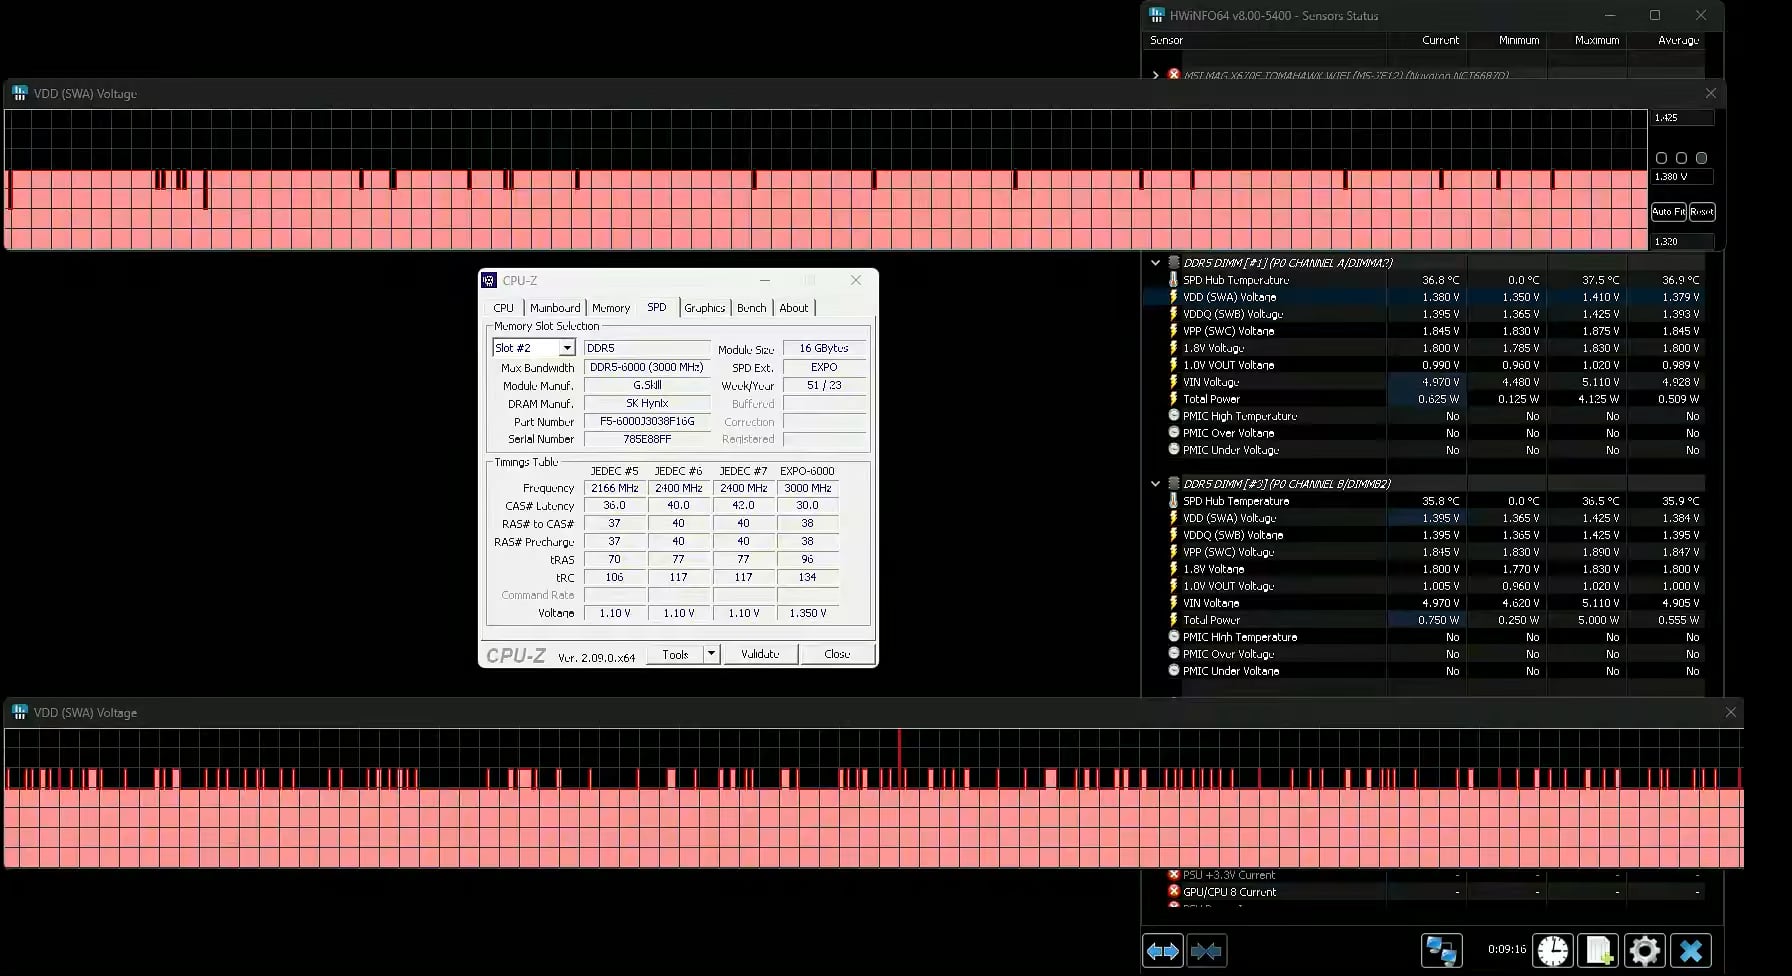
Task: Click the 1.320 lower limit field of top graph
Action: click(1682, 242)
